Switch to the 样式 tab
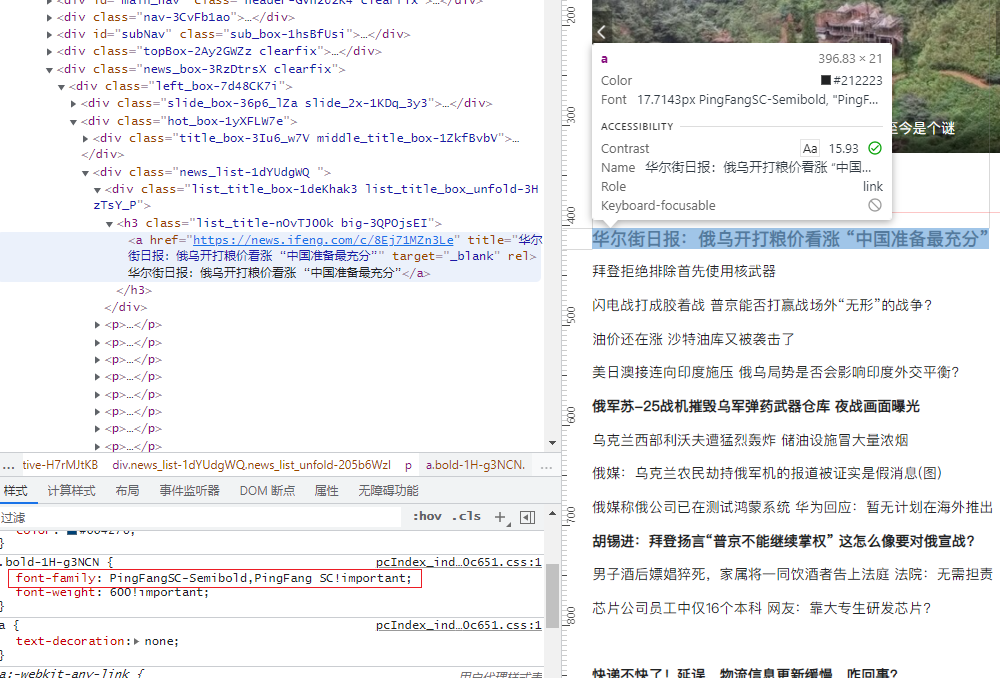Image resolution: width=1000 pixels, height=678 pixels. pyautogui.click(x=15, y=490)
